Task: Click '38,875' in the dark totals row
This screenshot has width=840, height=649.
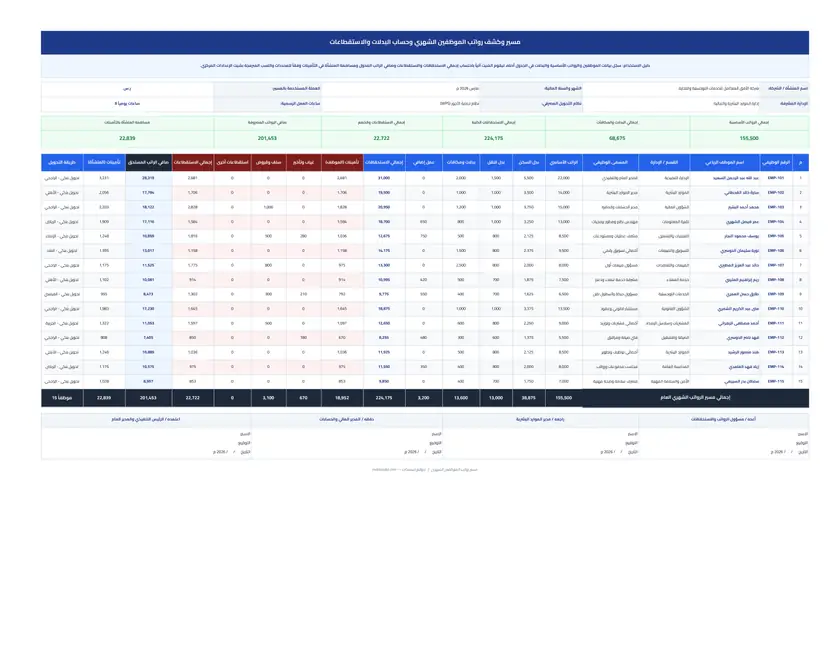Action: click(529, 398)
